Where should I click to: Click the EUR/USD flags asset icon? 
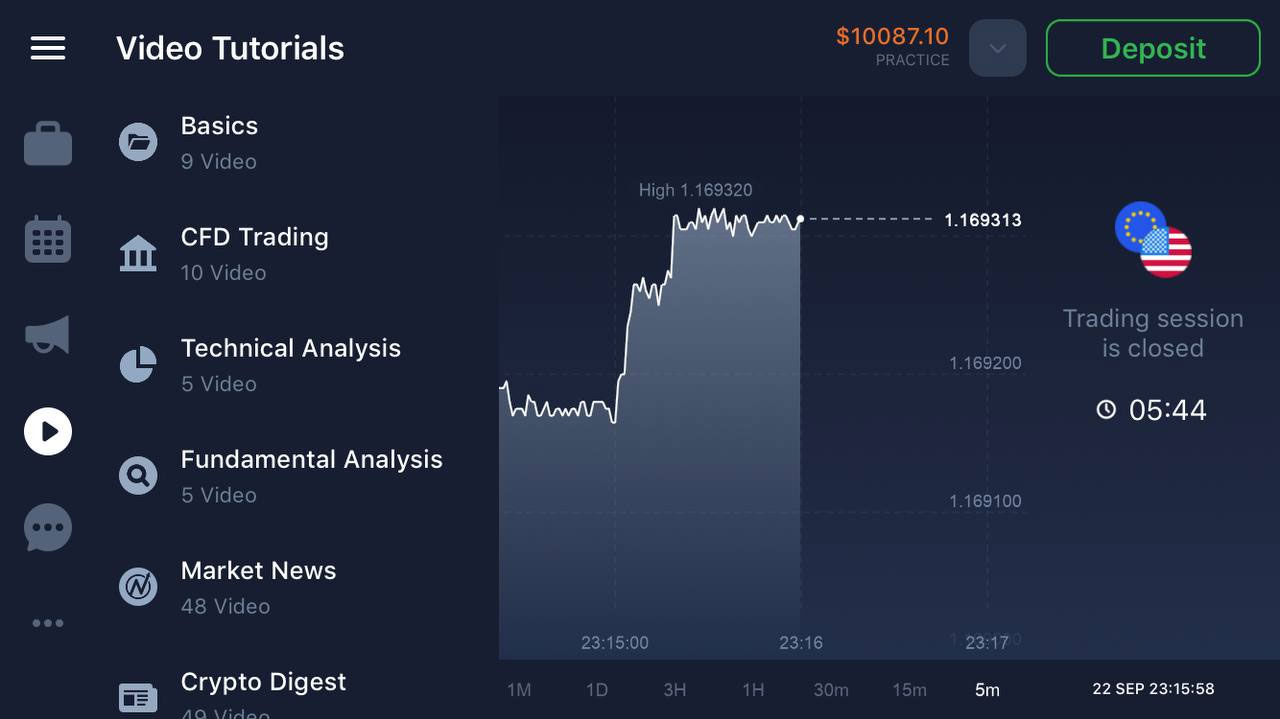click(x=1153, y=240)
